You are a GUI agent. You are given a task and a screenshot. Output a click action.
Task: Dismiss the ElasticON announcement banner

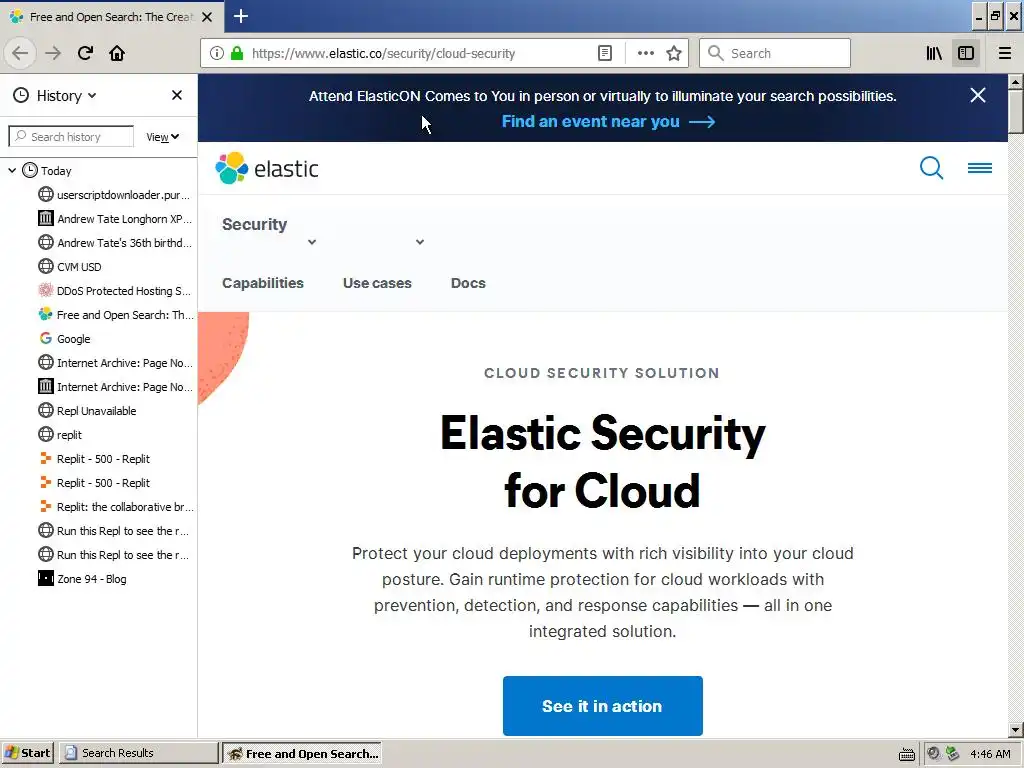(x=978, y=95)
